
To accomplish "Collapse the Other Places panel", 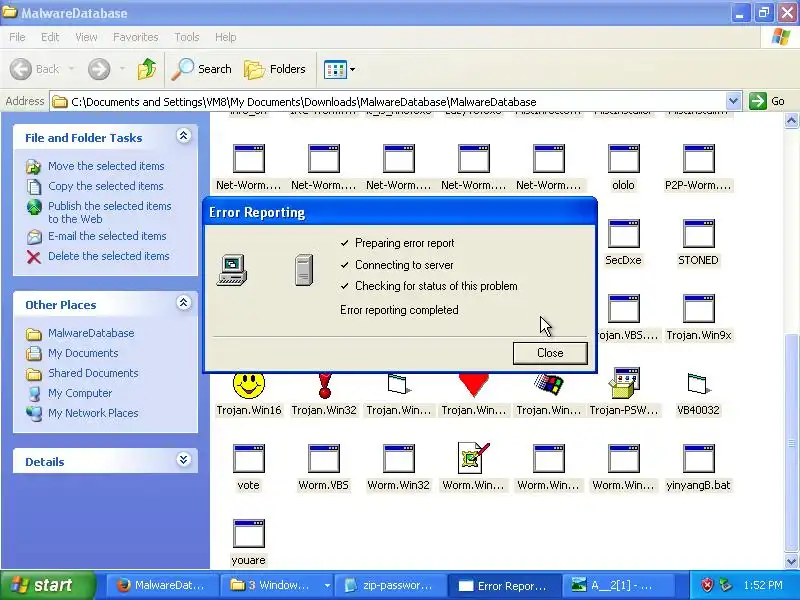I will tap(183, 303).
